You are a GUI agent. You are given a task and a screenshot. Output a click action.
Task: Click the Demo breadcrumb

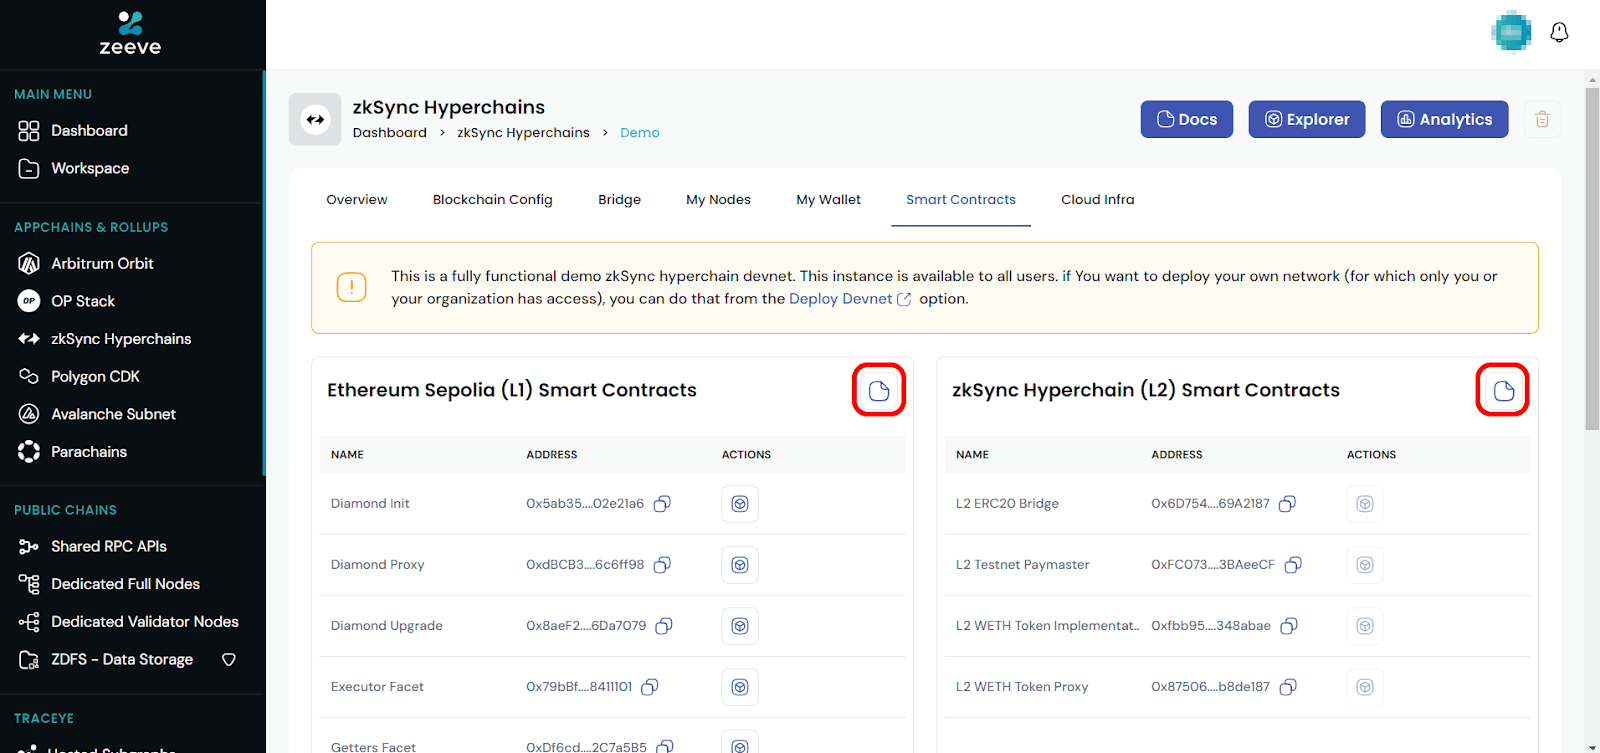pos(640,133)
